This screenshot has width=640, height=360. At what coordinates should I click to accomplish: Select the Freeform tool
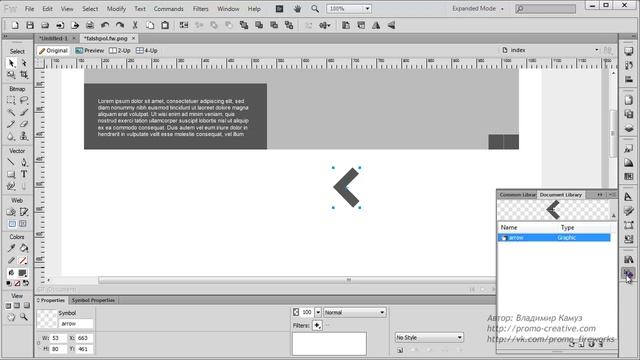(x=11, y=186)
